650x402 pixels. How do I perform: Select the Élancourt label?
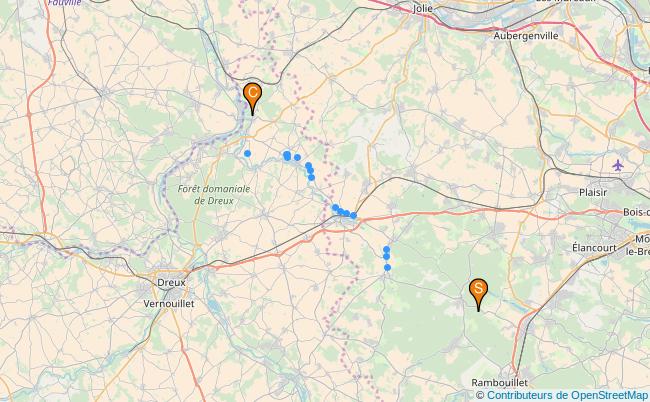[x=594, y=248]
